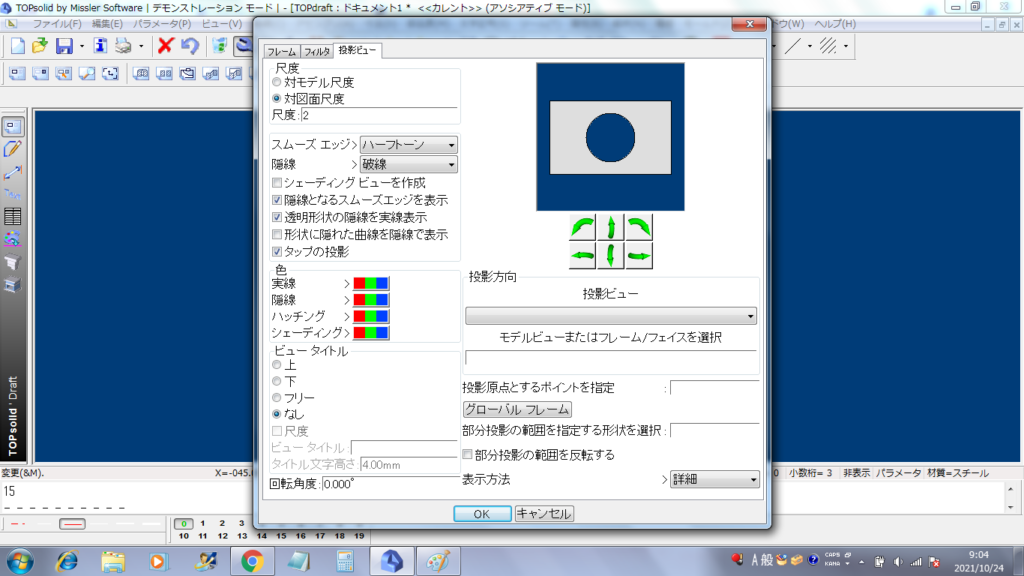Click the パラメータ status bar button
The width and height of the screenshot is (1024, 576).
click(899, 473)
